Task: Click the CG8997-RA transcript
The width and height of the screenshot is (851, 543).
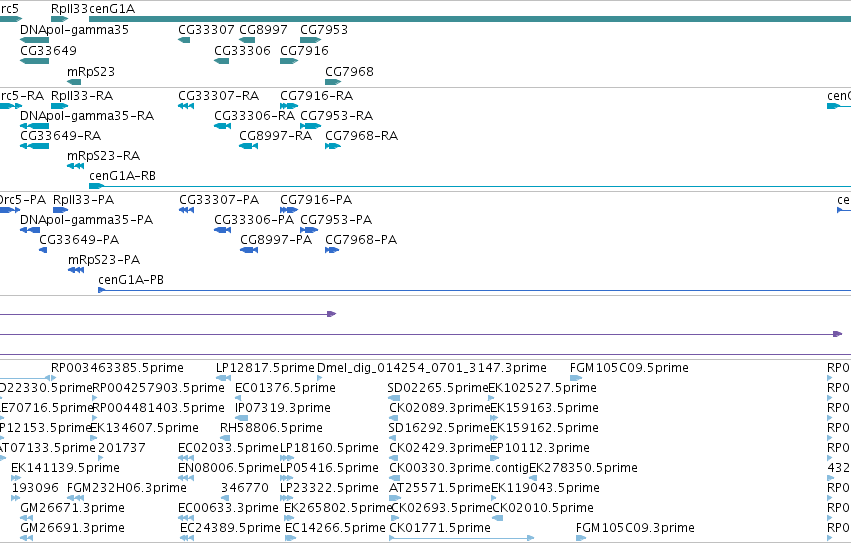Action: 248,146
